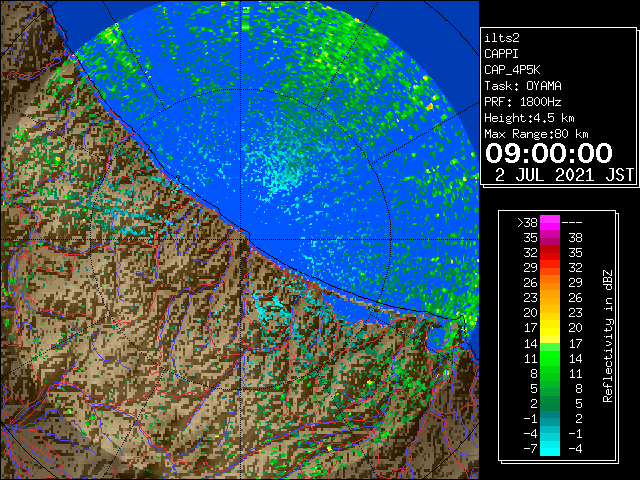Click the '---' legend upper limit

572,223
